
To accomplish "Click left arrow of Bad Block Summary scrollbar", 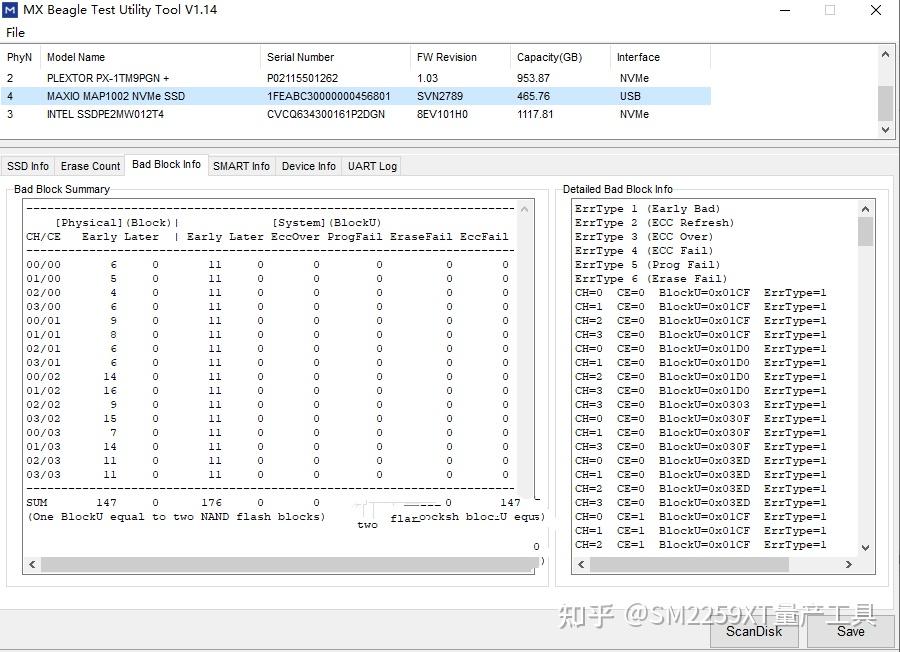I will click(31, 564).
